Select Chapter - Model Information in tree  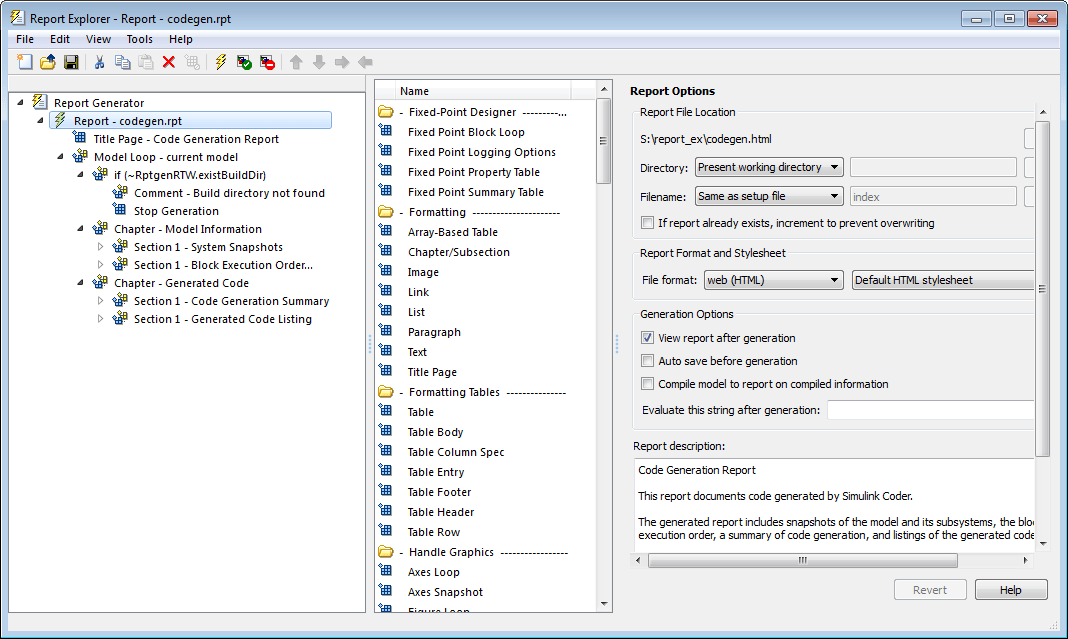[187, 229]
